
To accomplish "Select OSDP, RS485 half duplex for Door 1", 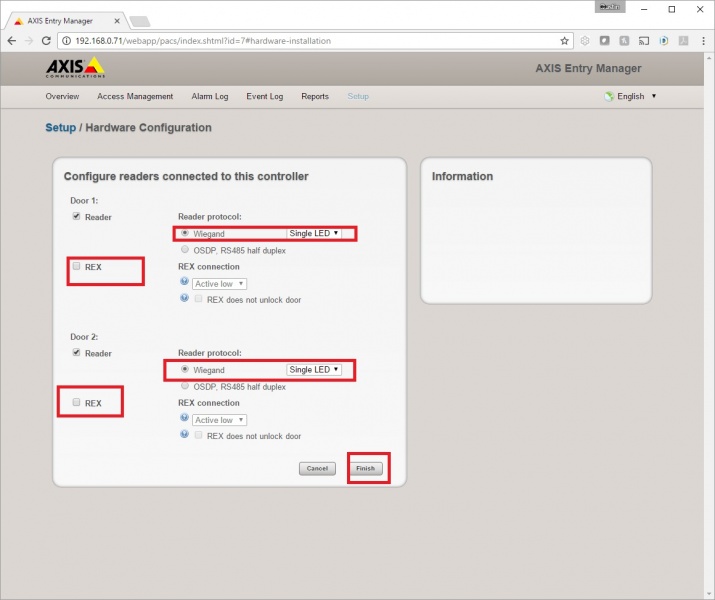I will click(x=185, y=249).
